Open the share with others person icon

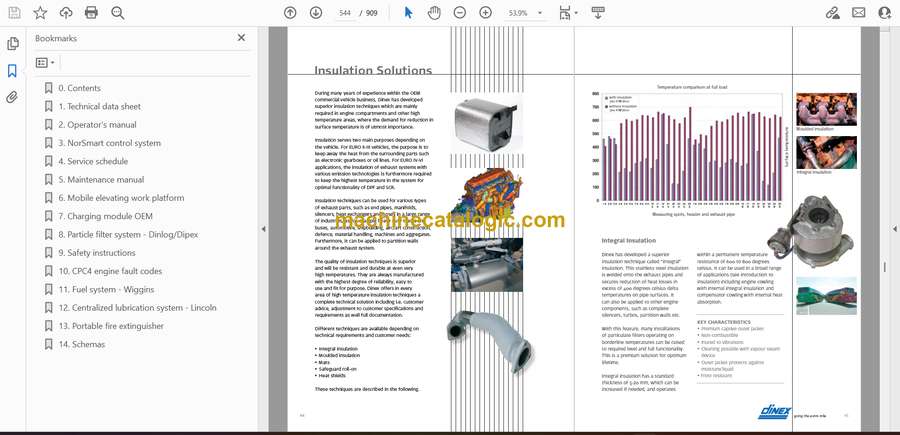tap(885, 13)
